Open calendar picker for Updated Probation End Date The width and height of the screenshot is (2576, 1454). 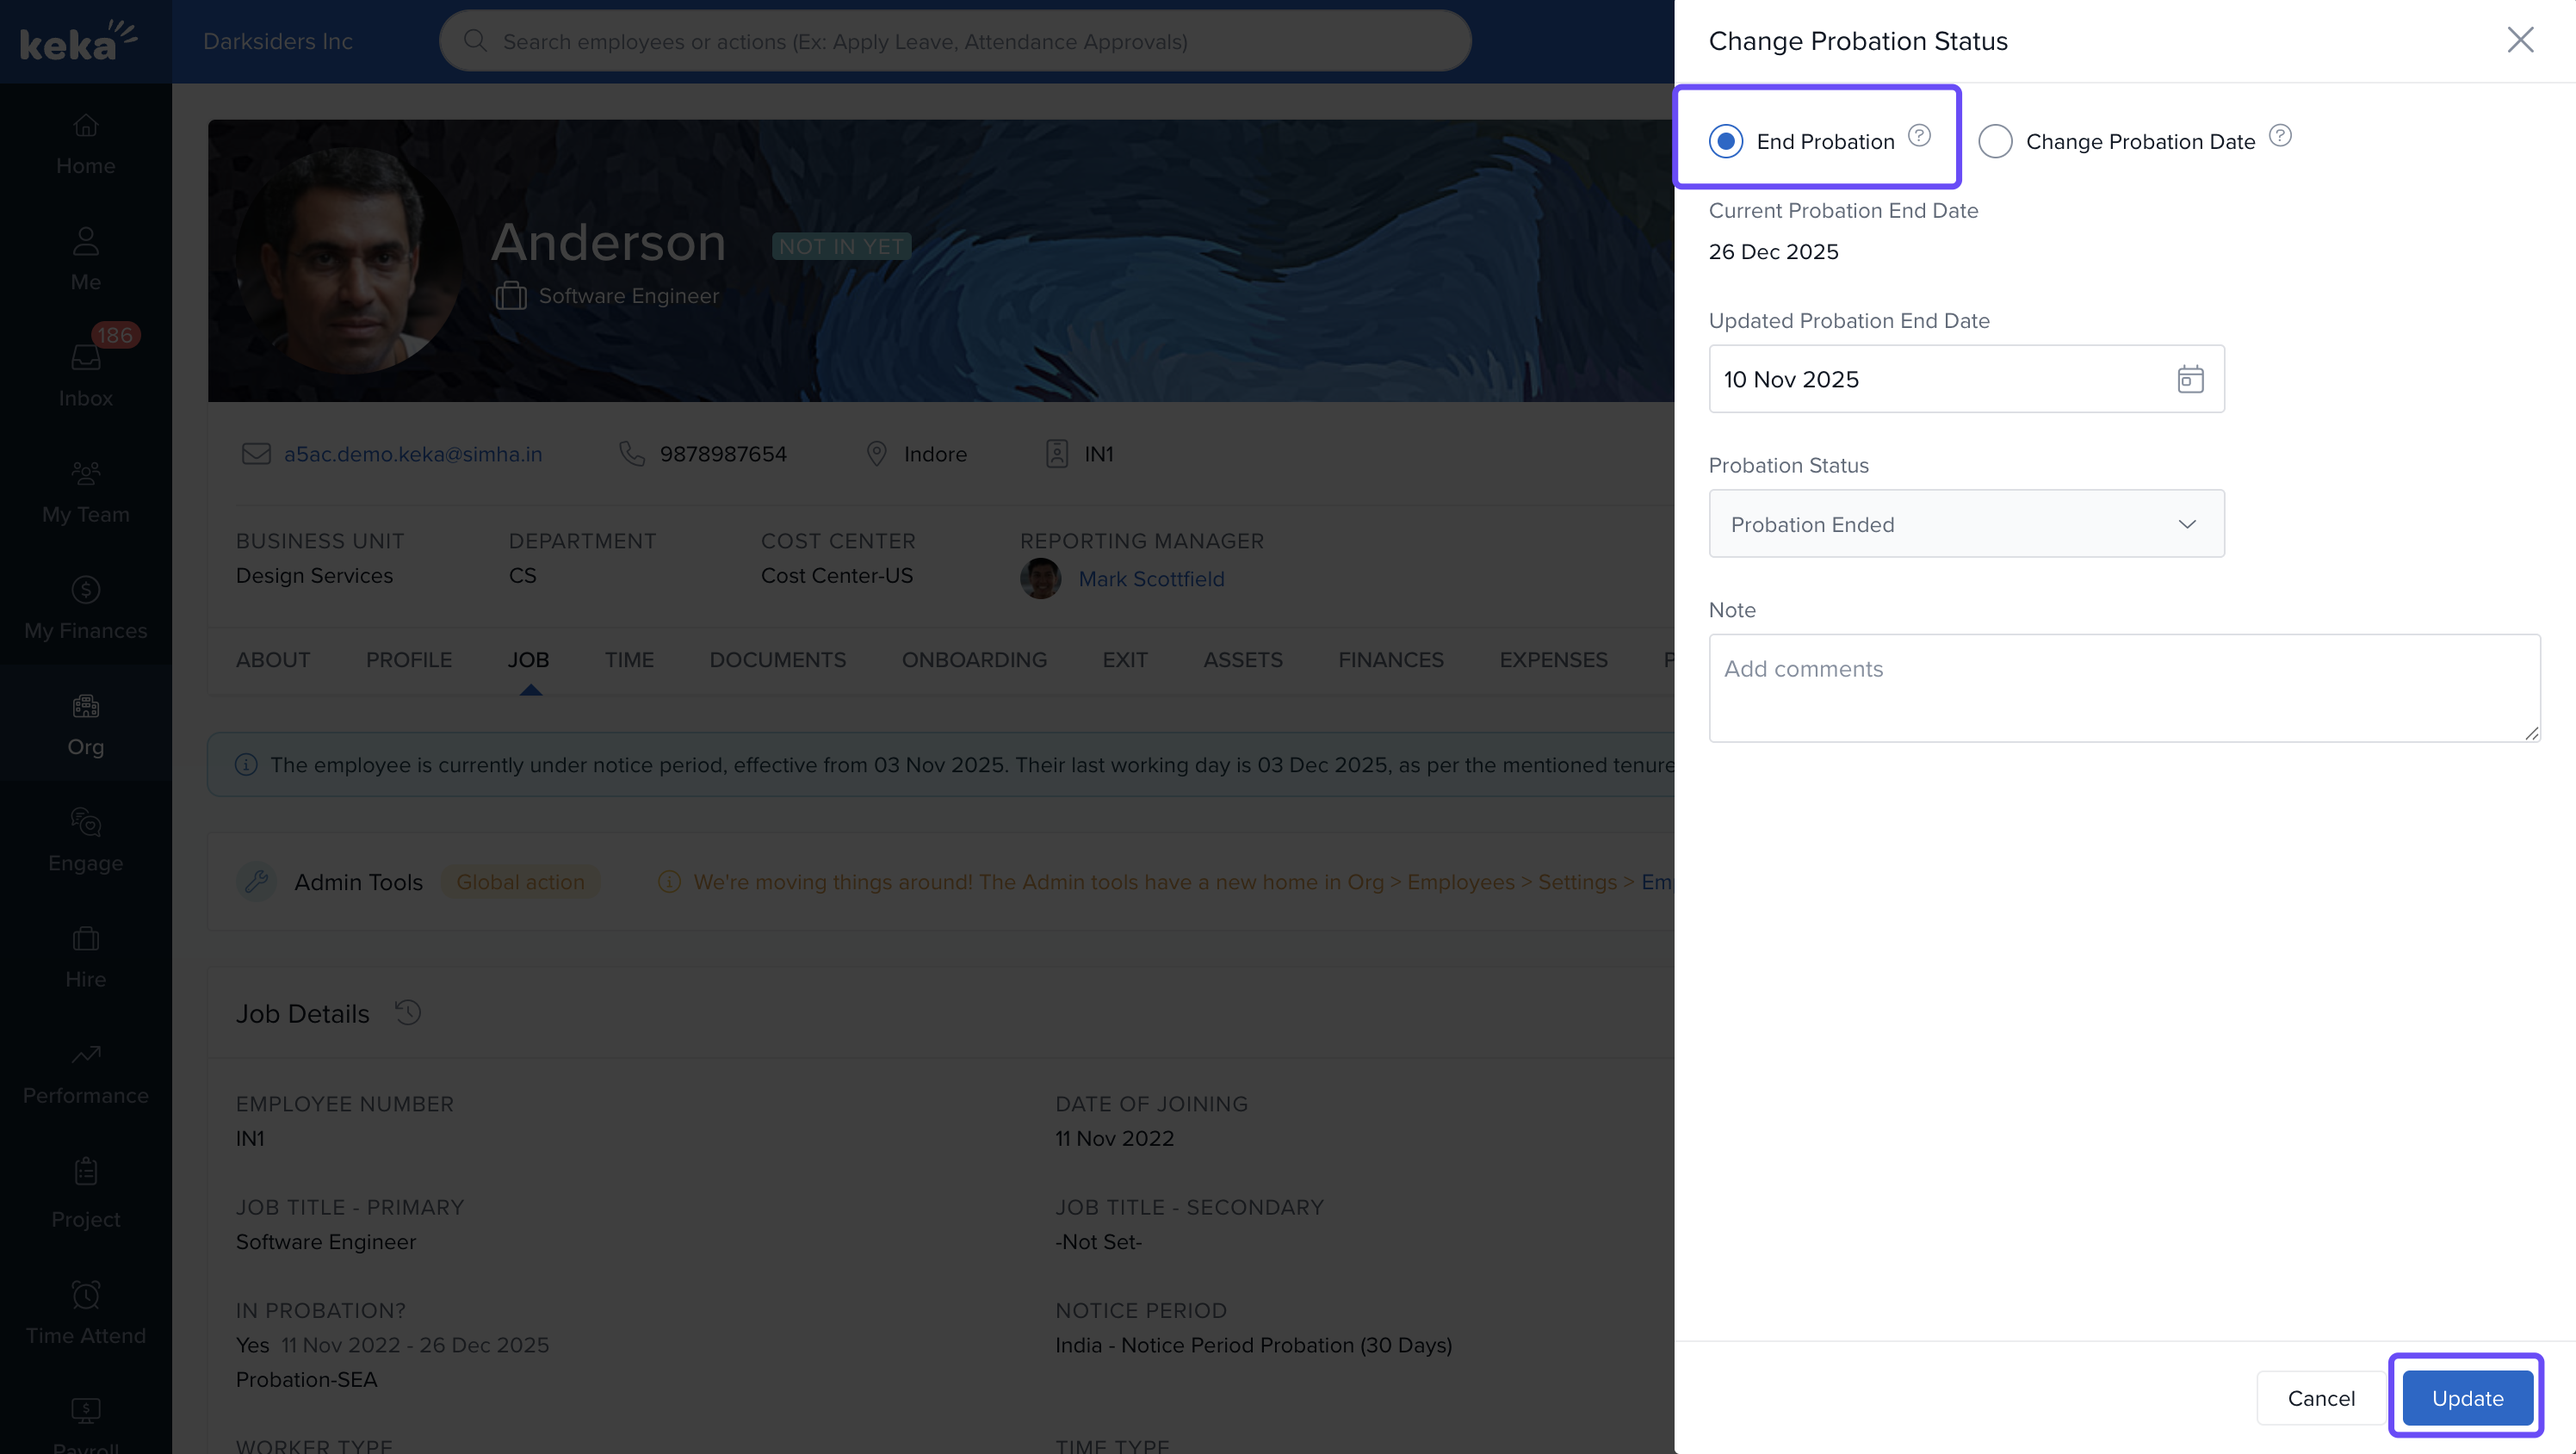click(x=2189, y=379)
